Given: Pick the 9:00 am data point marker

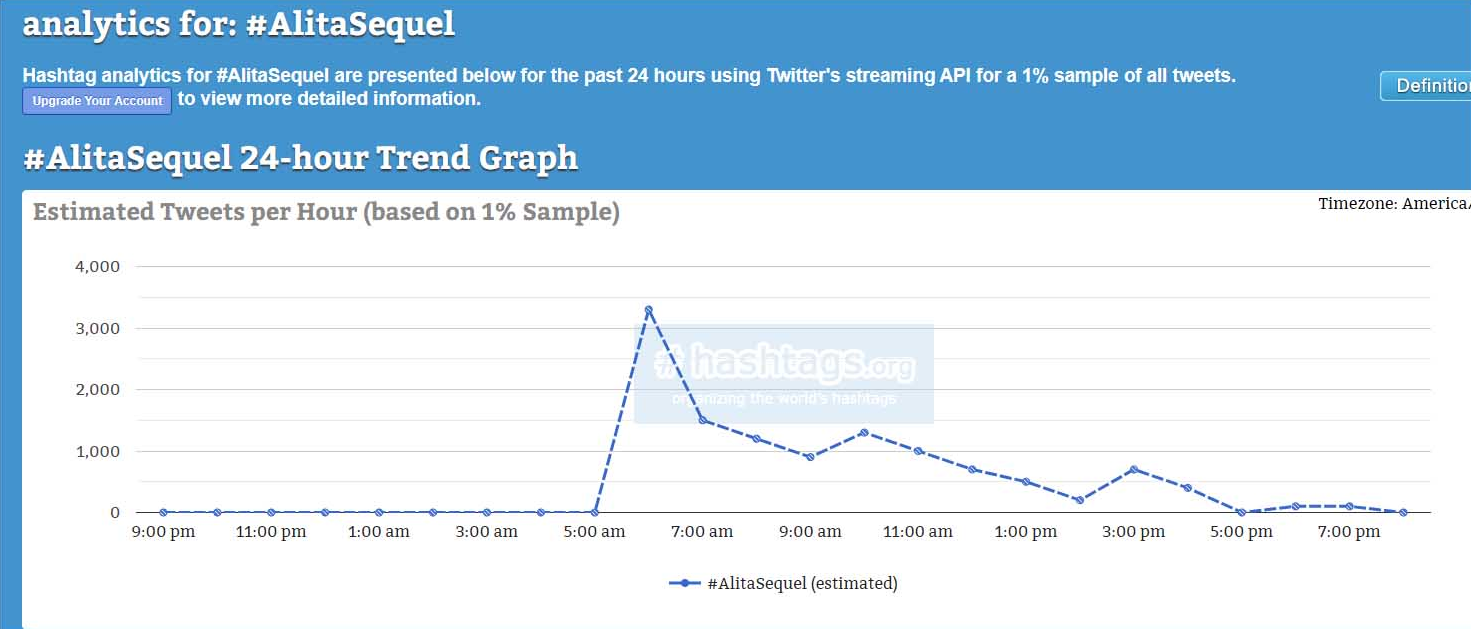Looking at the screenshot, I should pos(810,457).
